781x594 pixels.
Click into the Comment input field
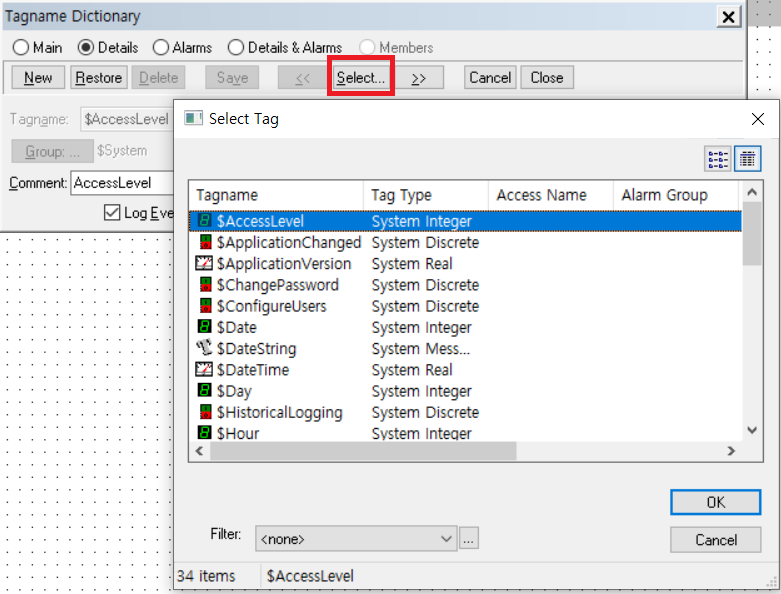(x=122, y=183)
